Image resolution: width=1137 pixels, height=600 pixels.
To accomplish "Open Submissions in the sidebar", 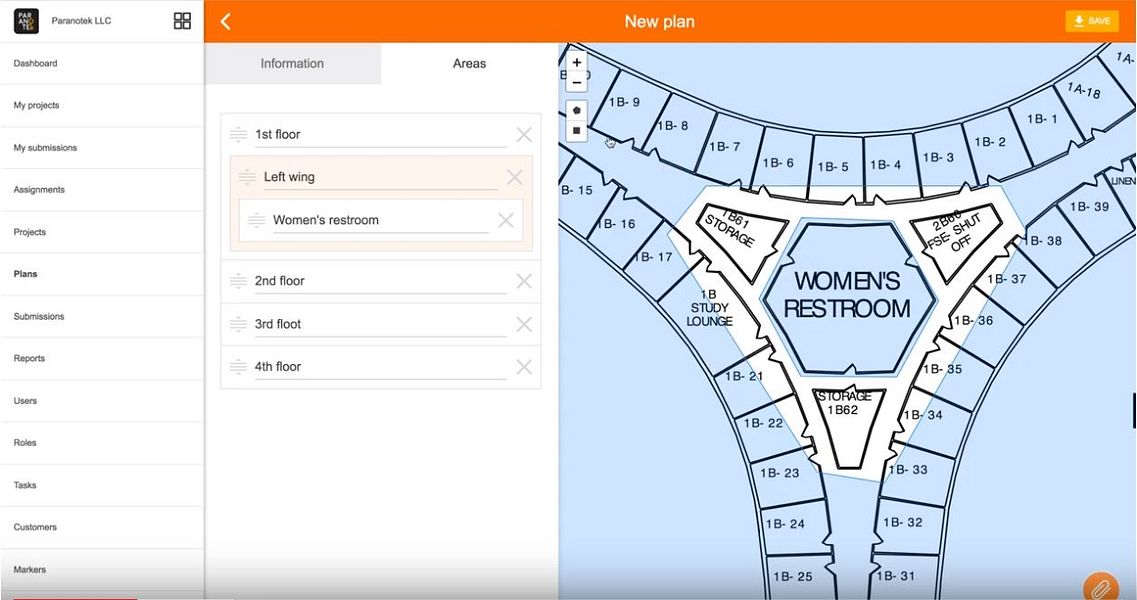I will [102, 316].
